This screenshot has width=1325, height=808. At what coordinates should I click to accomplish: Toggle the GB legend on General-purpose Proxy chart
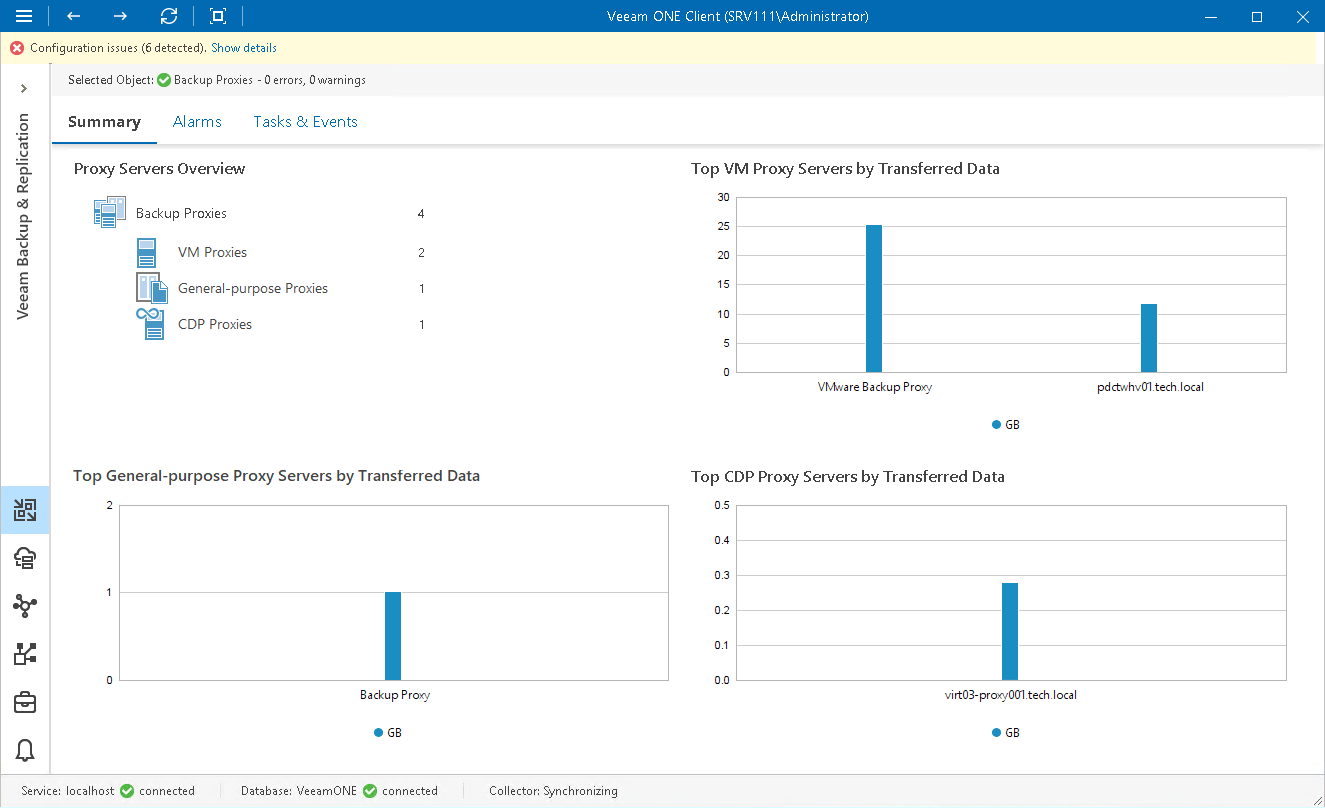coord(388,732)
